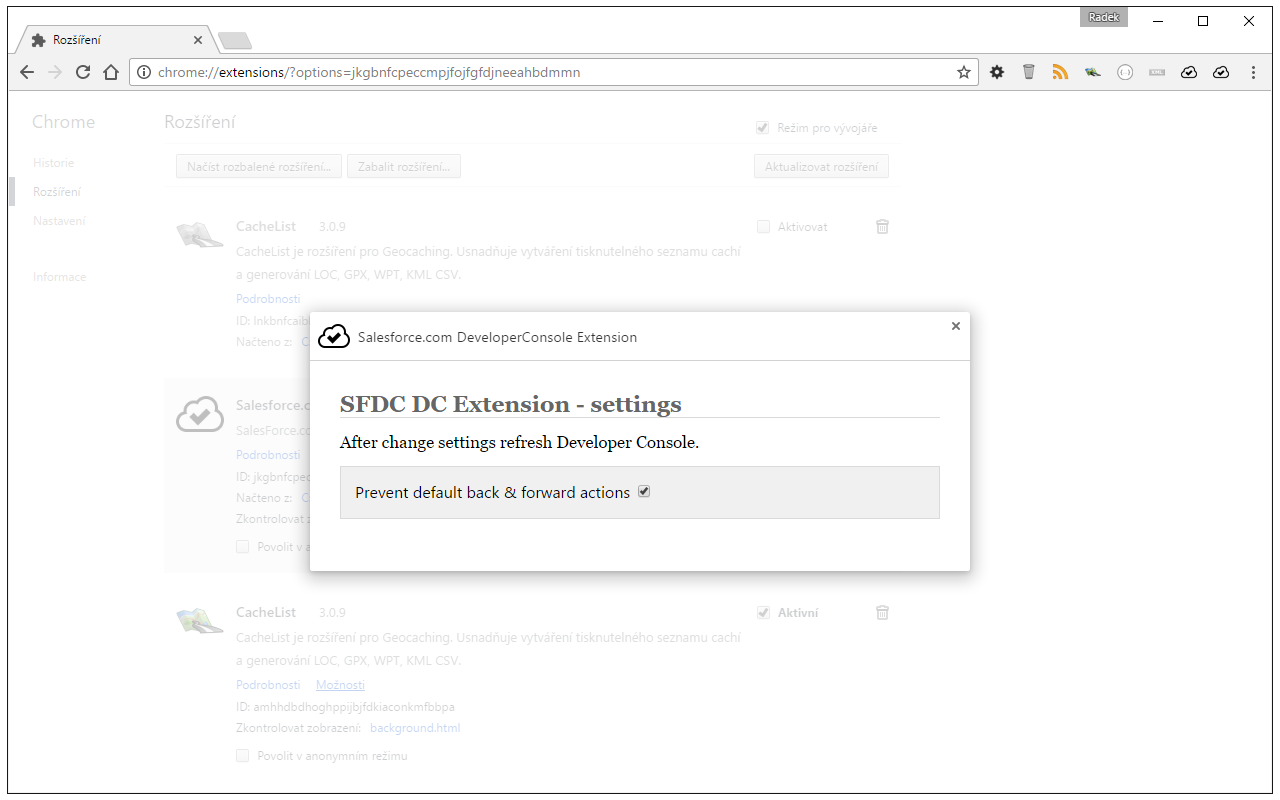This screenshot has height=800, width=1280.
Task: Open Podrobnosti link of inactive CacheList
Action: coord(268,299)
